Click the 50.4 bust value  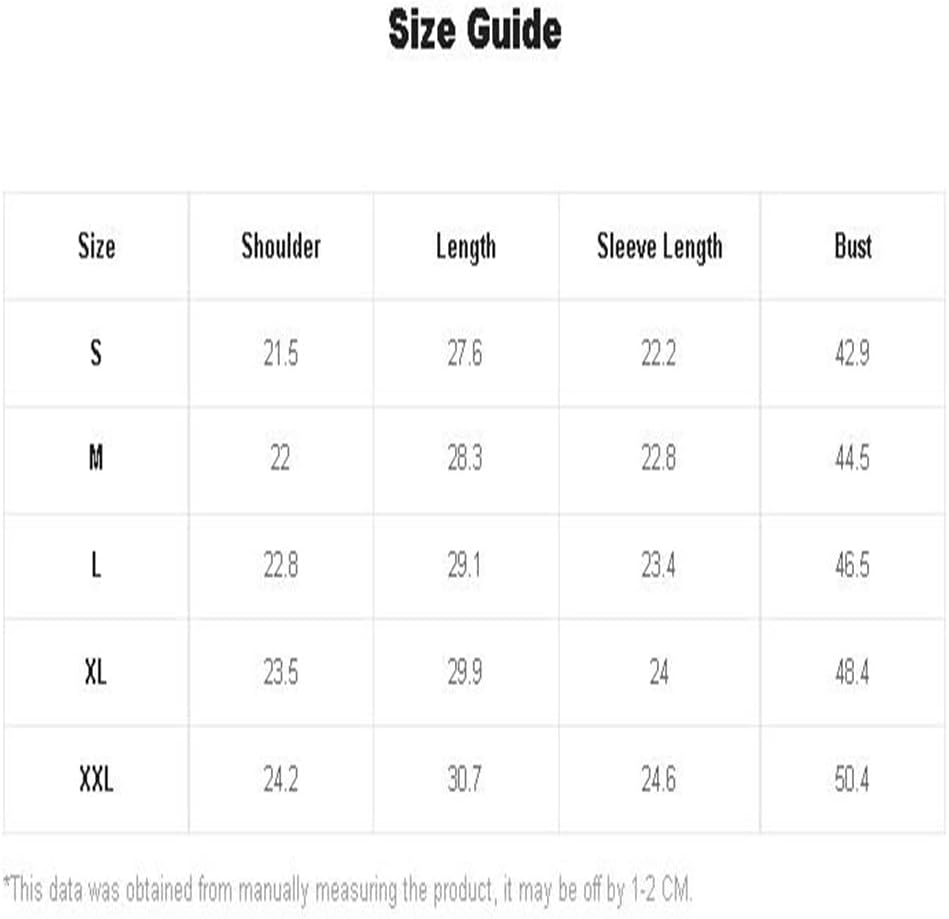click(x=852, y=780)
